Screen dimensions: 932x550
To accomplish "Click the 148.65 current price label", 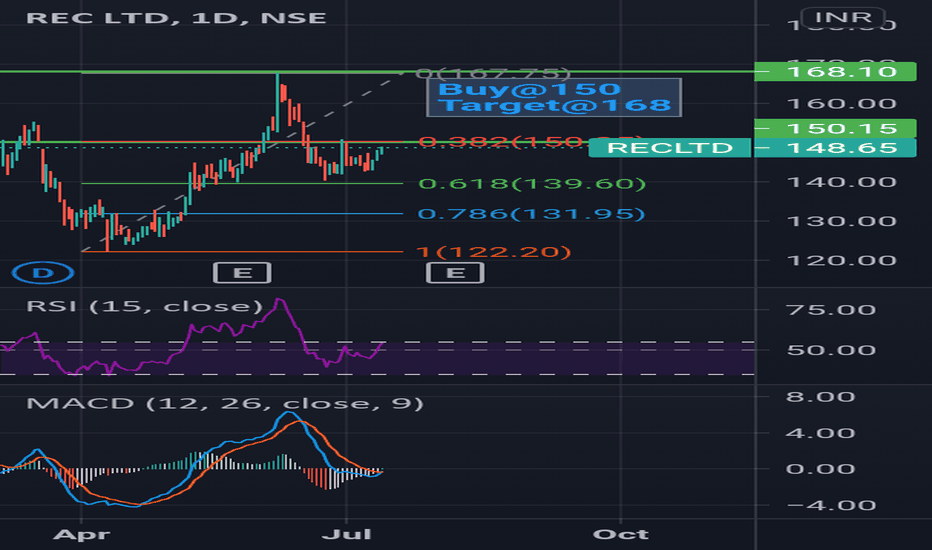I will [835, 147].
